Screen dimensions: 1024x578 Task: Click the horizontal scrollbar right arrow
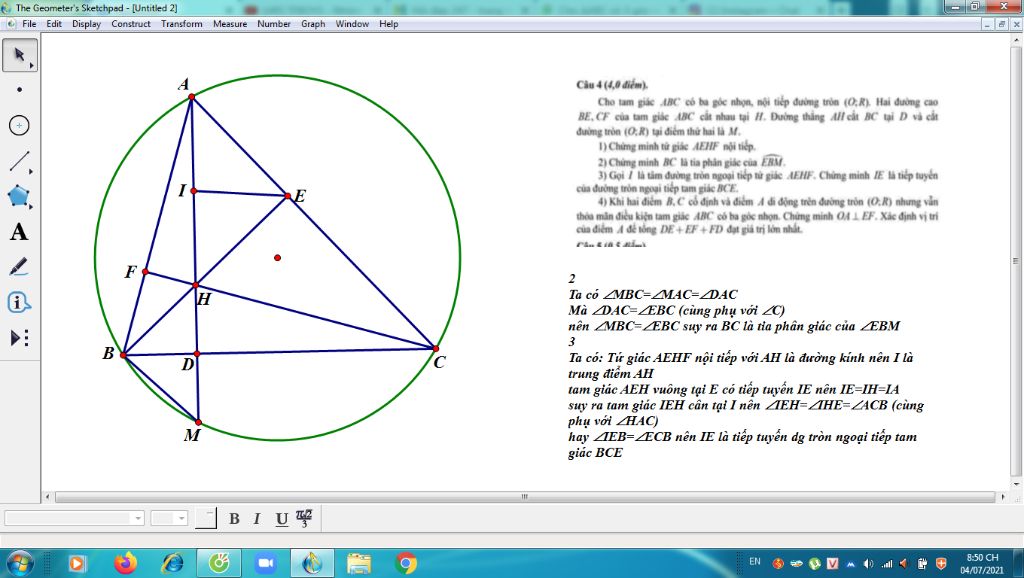point(1004,497)
